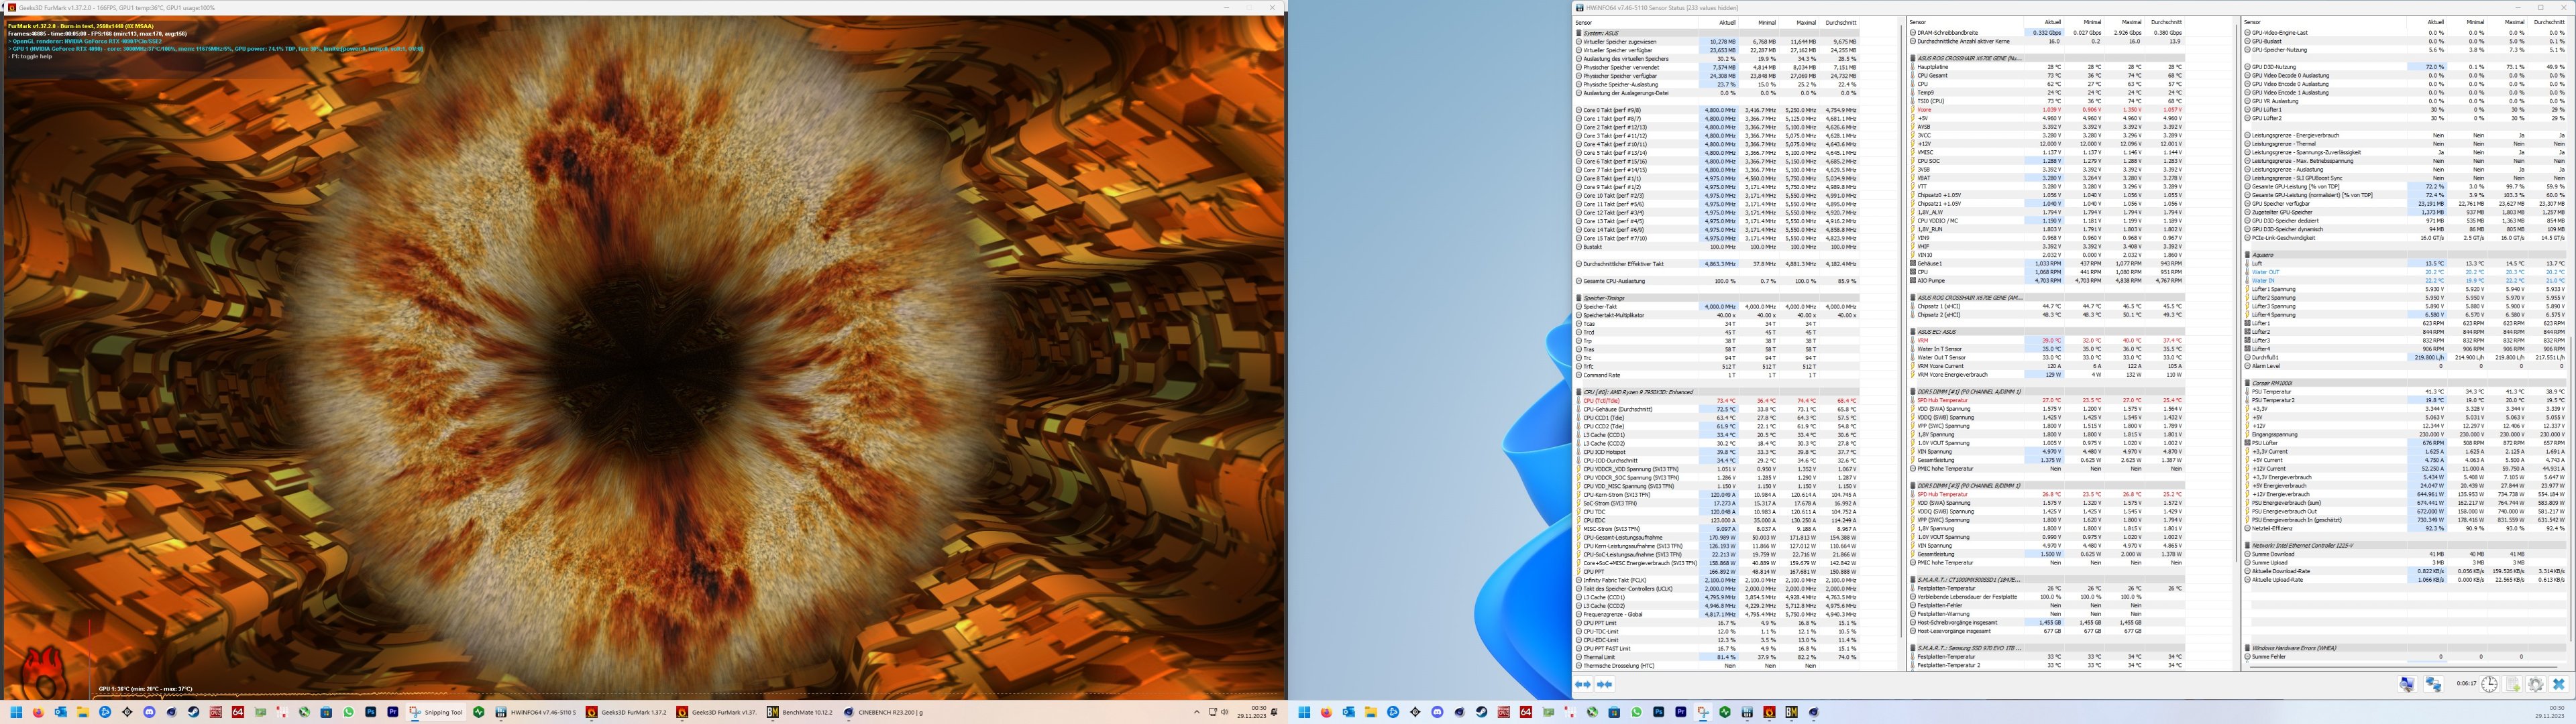Close sensors with blue X icon
The image size is (2576, 724).
[x=2559, y=684]
